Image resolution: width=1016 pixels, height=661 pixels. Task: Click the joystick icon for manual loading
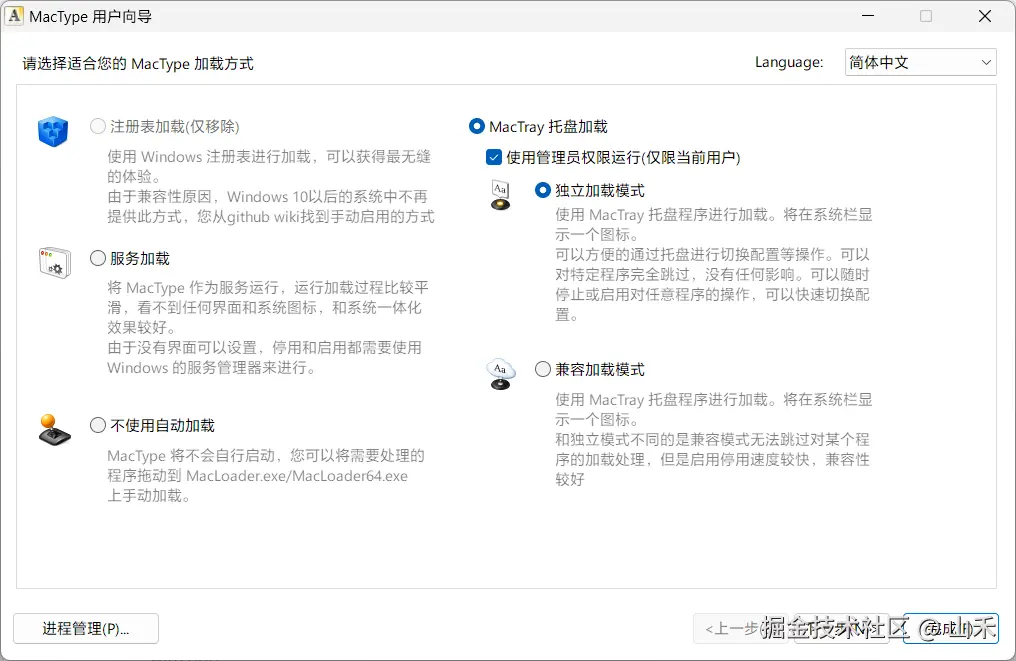(x=54, y=430)
